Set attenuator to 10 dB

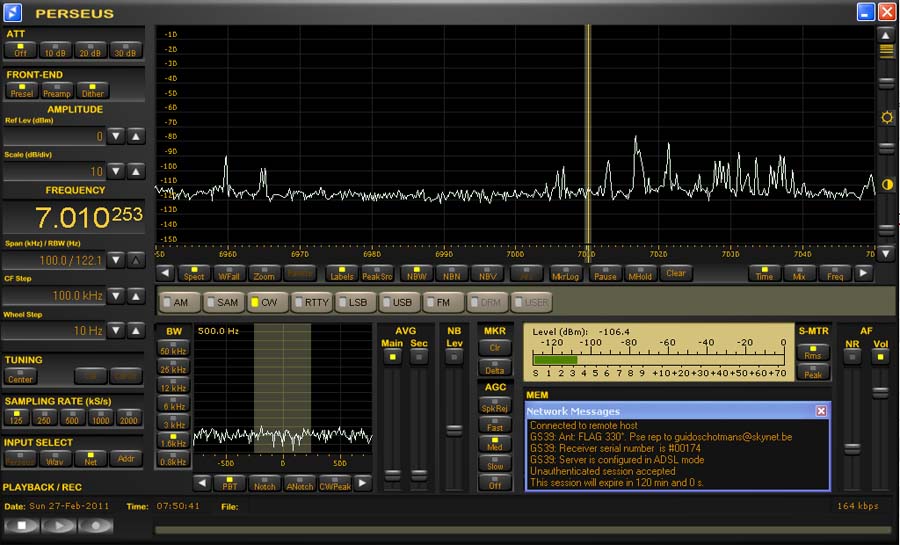(55, 50)
